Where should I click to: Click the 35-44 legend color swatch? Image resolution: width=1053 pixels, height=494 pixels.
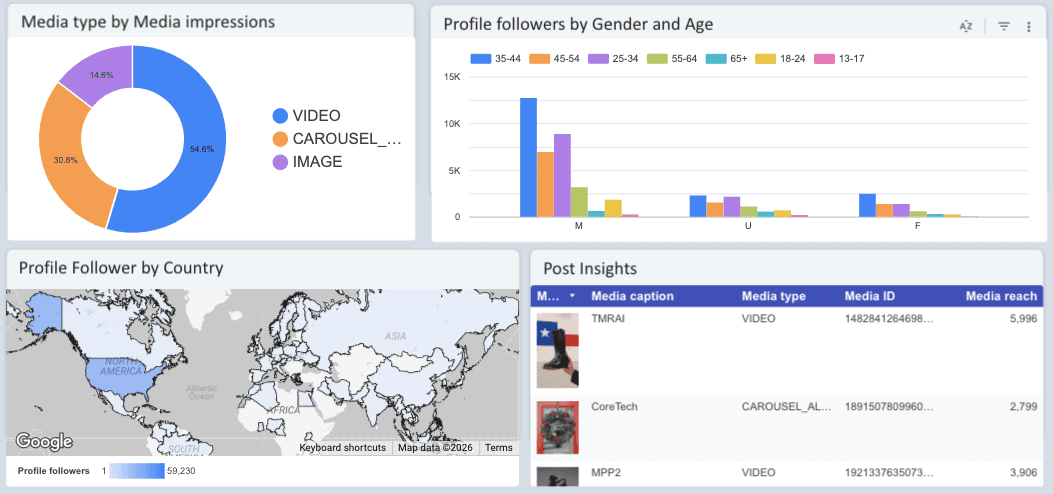tap(480, 59)
